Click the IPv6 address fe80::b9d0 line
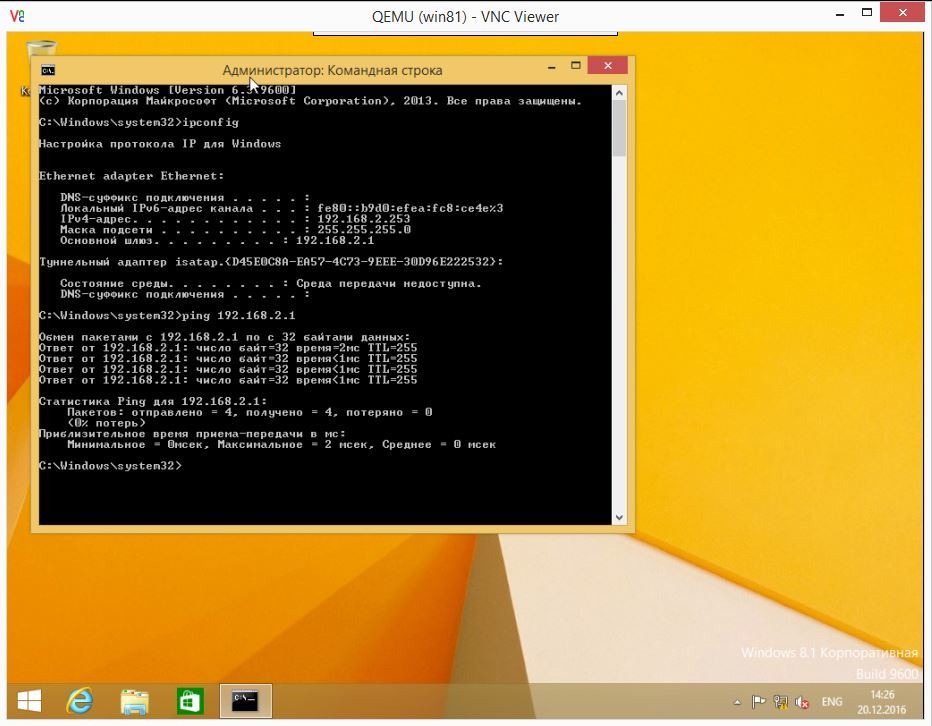This screenshot has height=726, width=932. pyautogui.click(x=282, y=208)
